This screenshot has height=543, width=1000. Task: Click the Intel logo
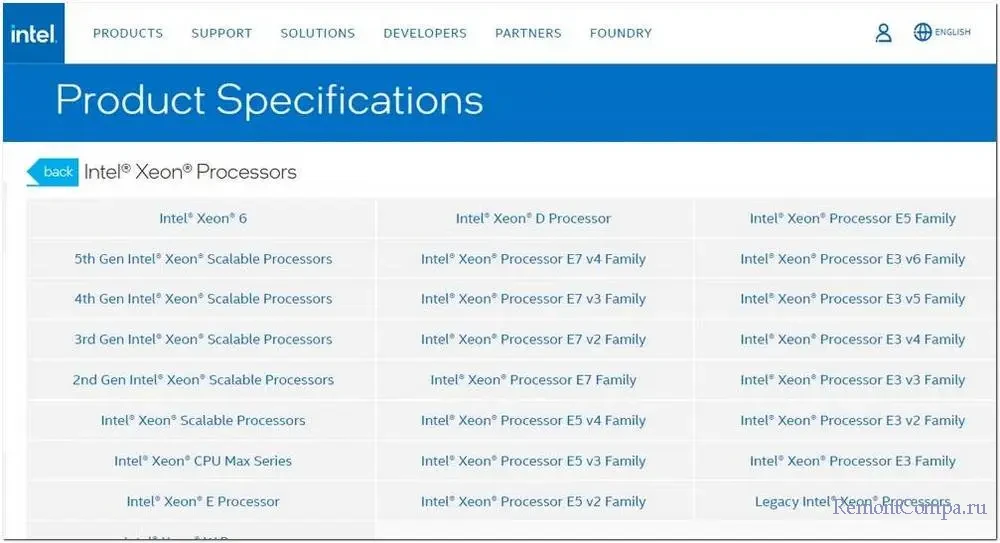[33, 33]
